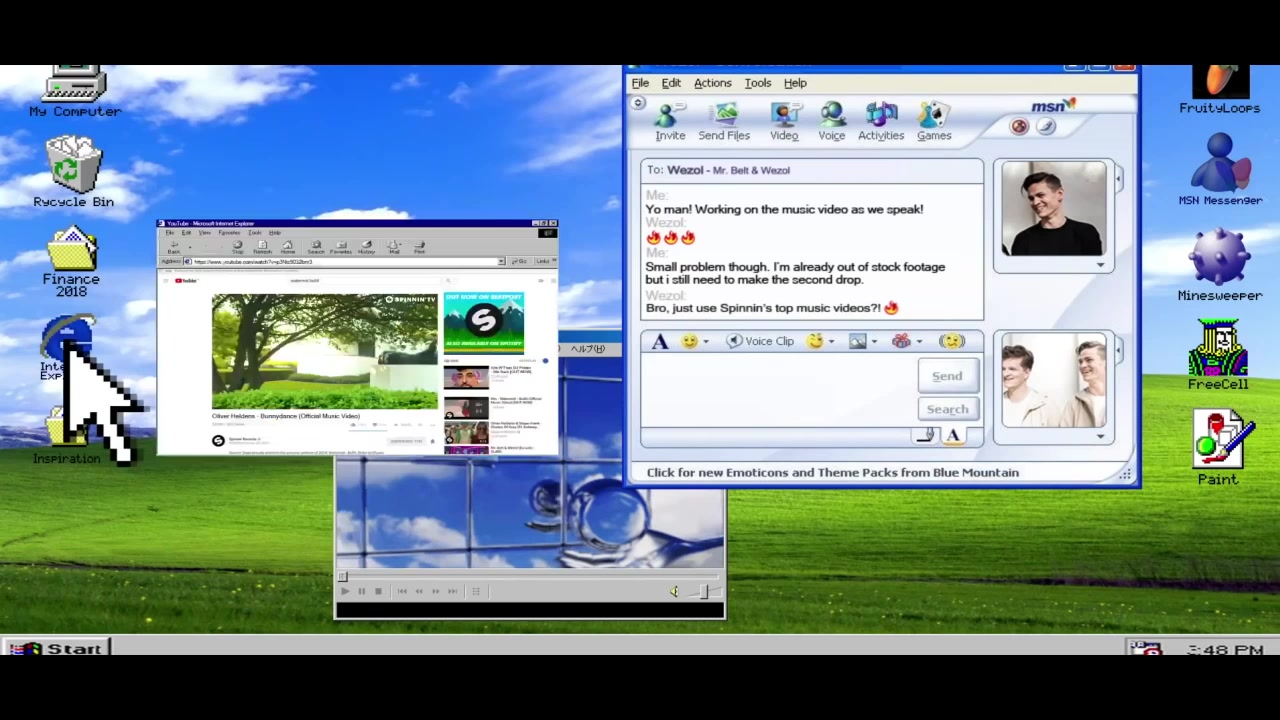Open the Help menu in MSN
This screenshot has width=1280, height=720.
[795, 83]
